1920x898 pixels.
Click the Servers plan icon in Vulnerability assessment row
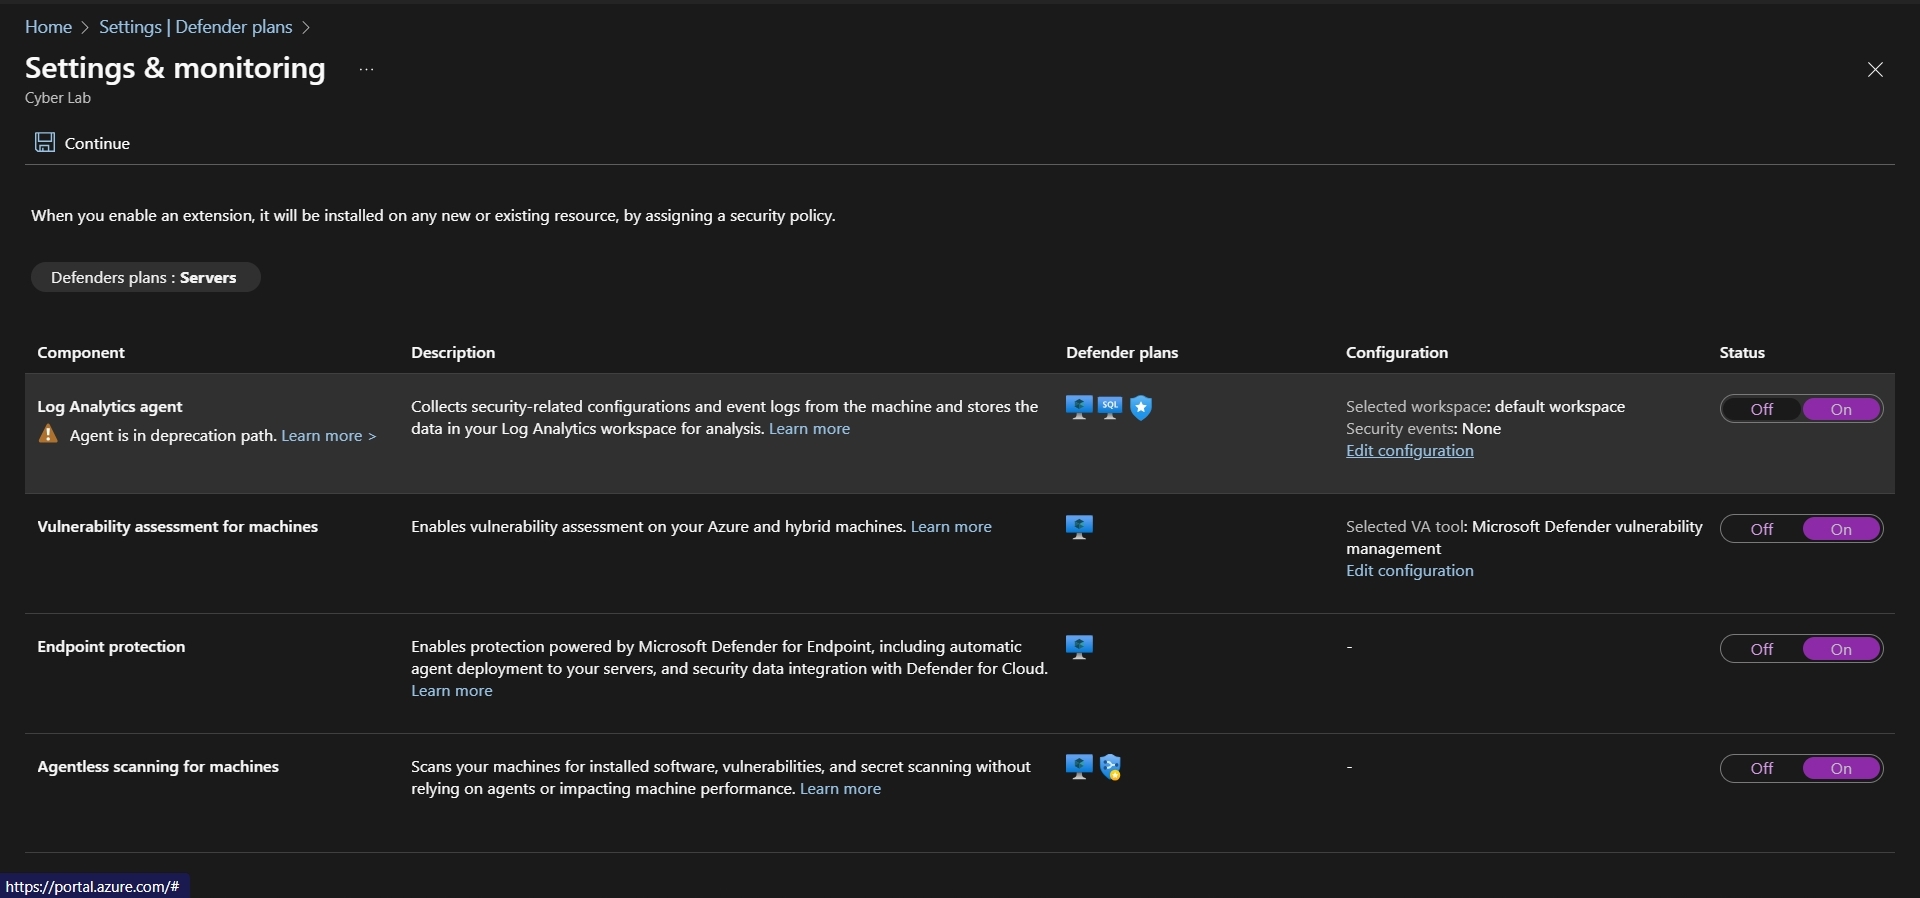point(1079,527)
